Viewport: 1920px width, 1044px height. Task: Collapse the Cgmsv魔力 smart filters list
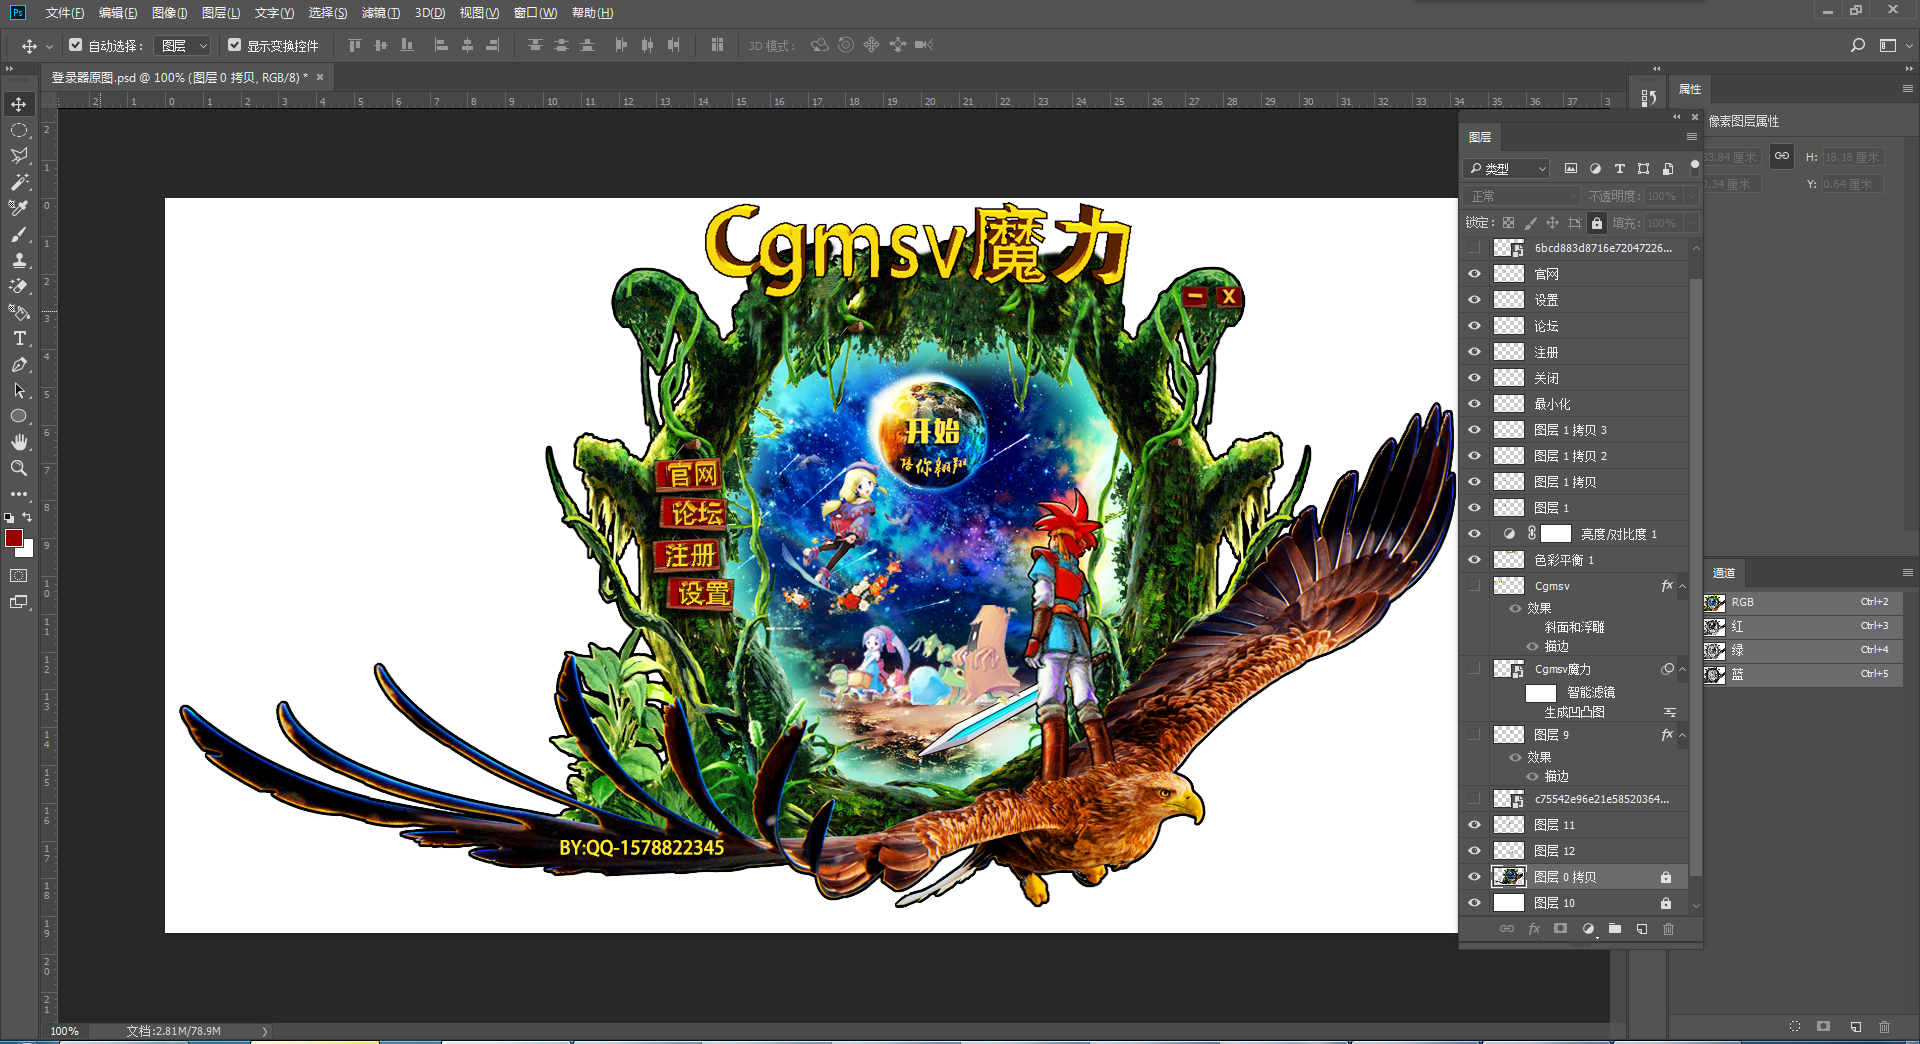coord(1683,669)
